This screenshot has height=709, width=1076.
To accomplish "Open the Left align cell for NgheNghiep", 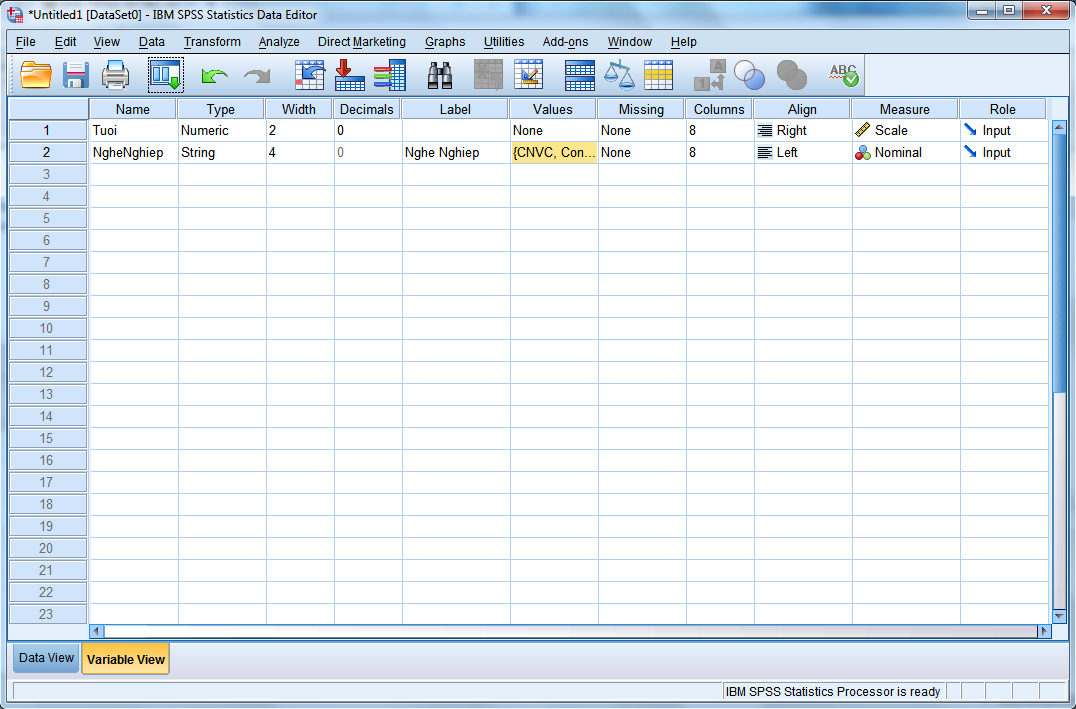I will (x=803, y=152).
